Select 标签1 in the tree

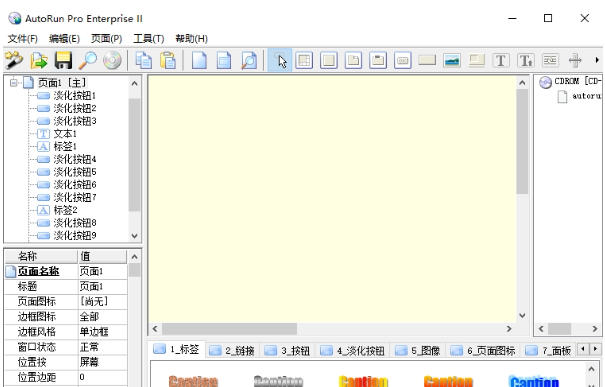tap(65, 146)
